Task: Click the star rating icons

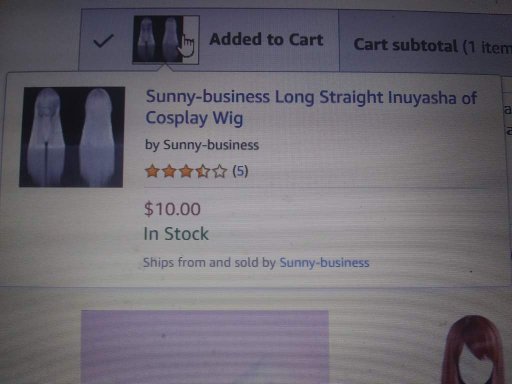Action: click(186, 172)
